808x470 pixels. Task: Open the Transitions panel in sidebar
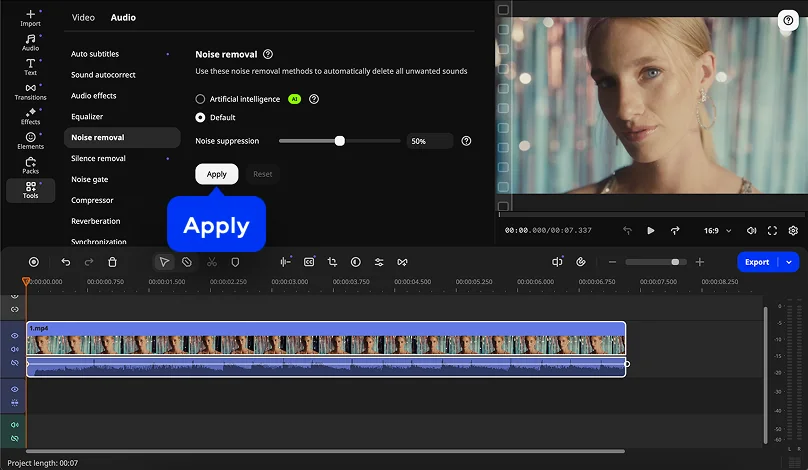coord(30,91)
